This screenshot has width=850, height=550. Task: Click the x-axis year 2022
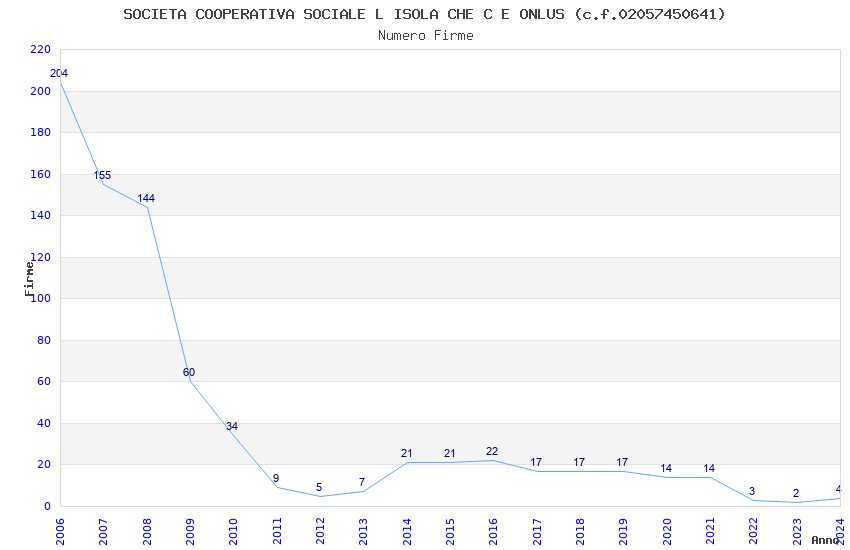pyautogui.click(x=754, y=532)
